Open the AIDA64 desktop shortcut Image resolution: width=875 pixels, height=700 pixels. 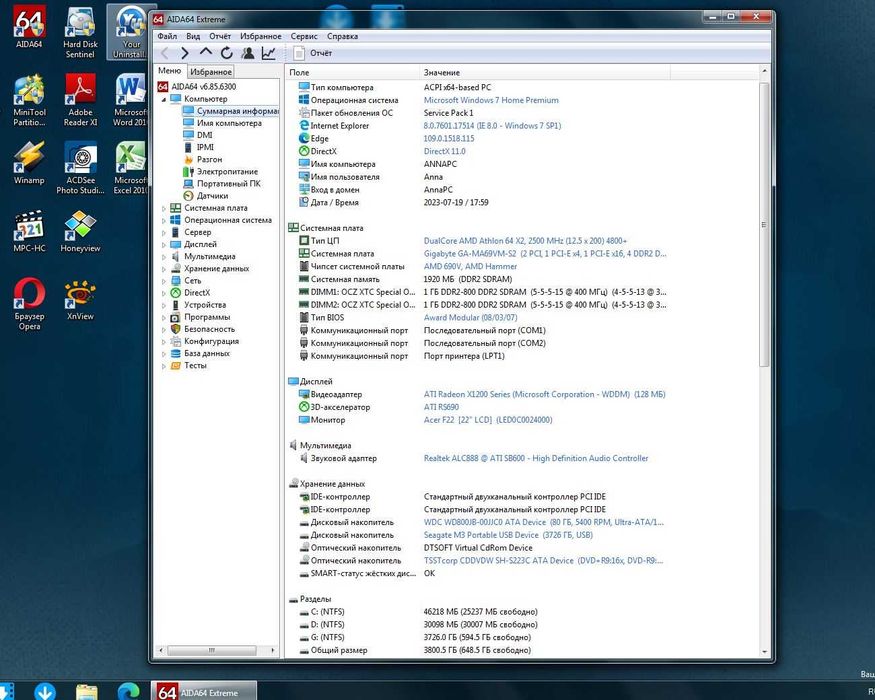[28, 27]
